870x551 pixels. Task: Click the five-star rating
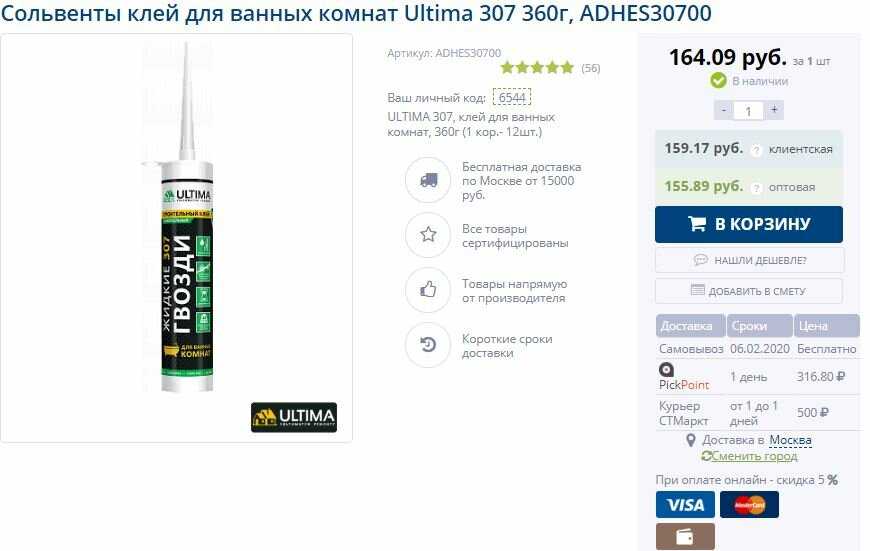pyautogui.click(x=537, y=68)
